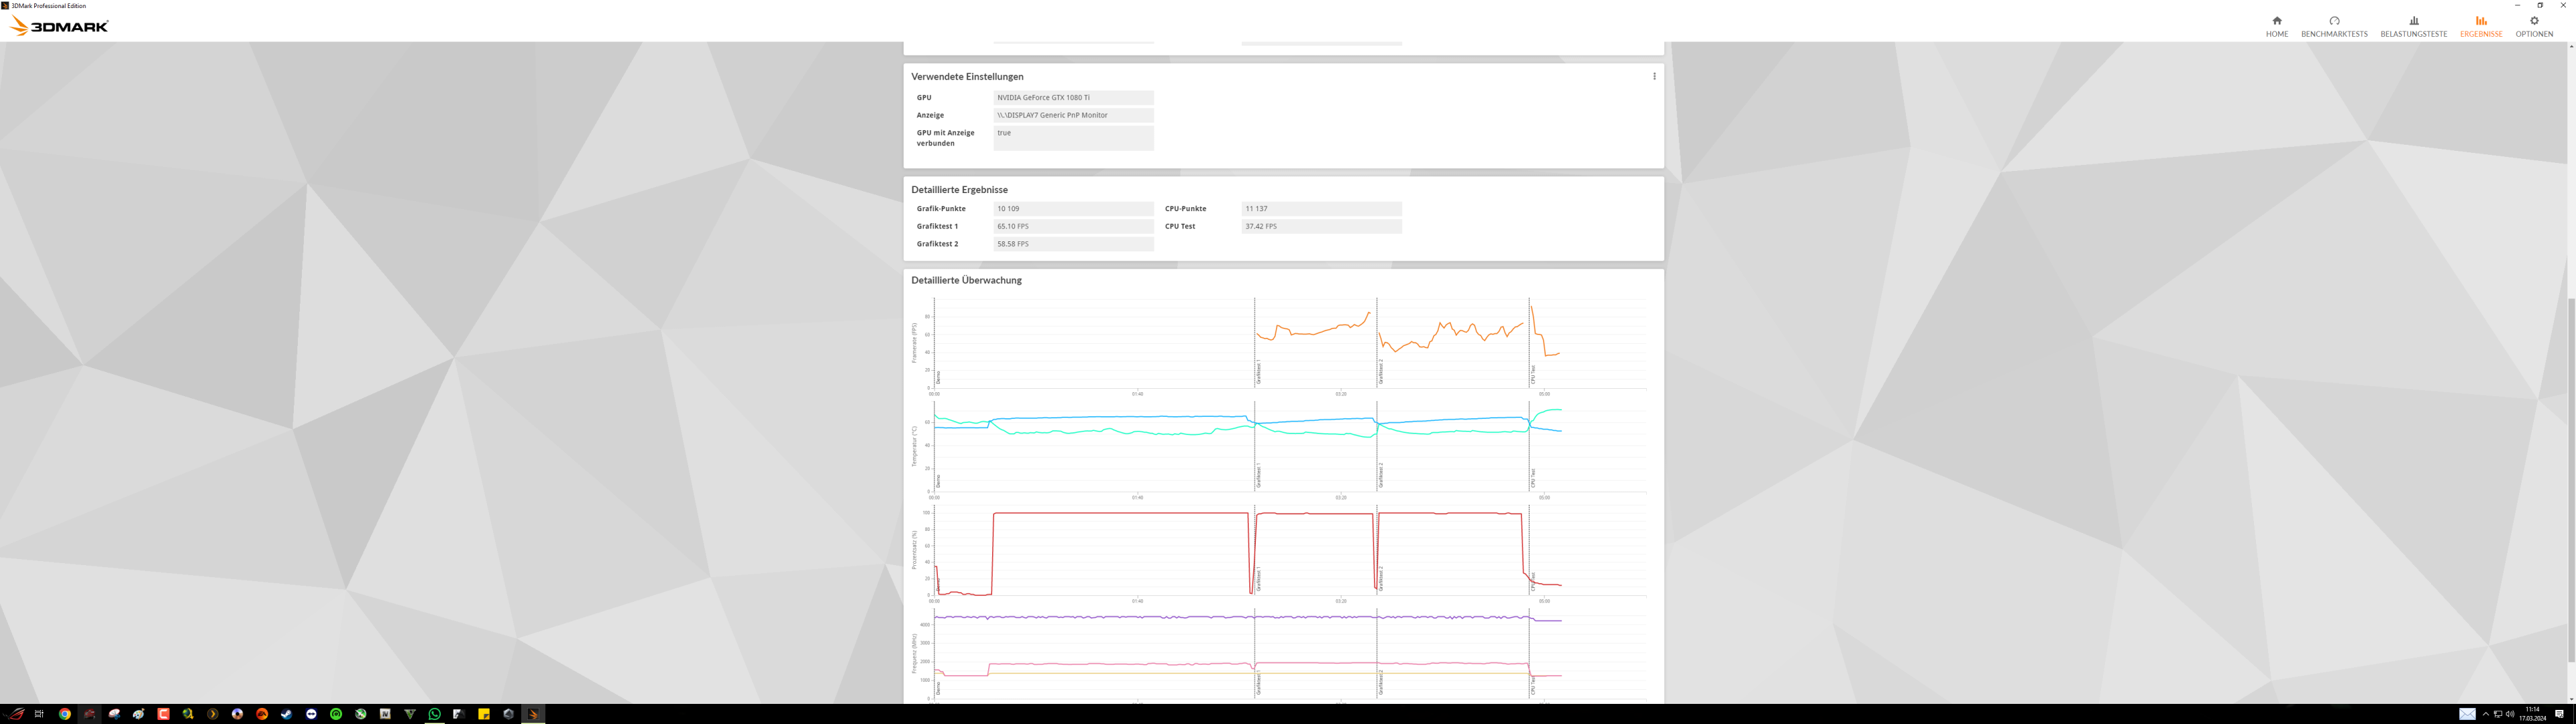Click the Grafik-Punkte value field
The width and height of the screenshot is (2576, 724).
(x=1073, y=209)
